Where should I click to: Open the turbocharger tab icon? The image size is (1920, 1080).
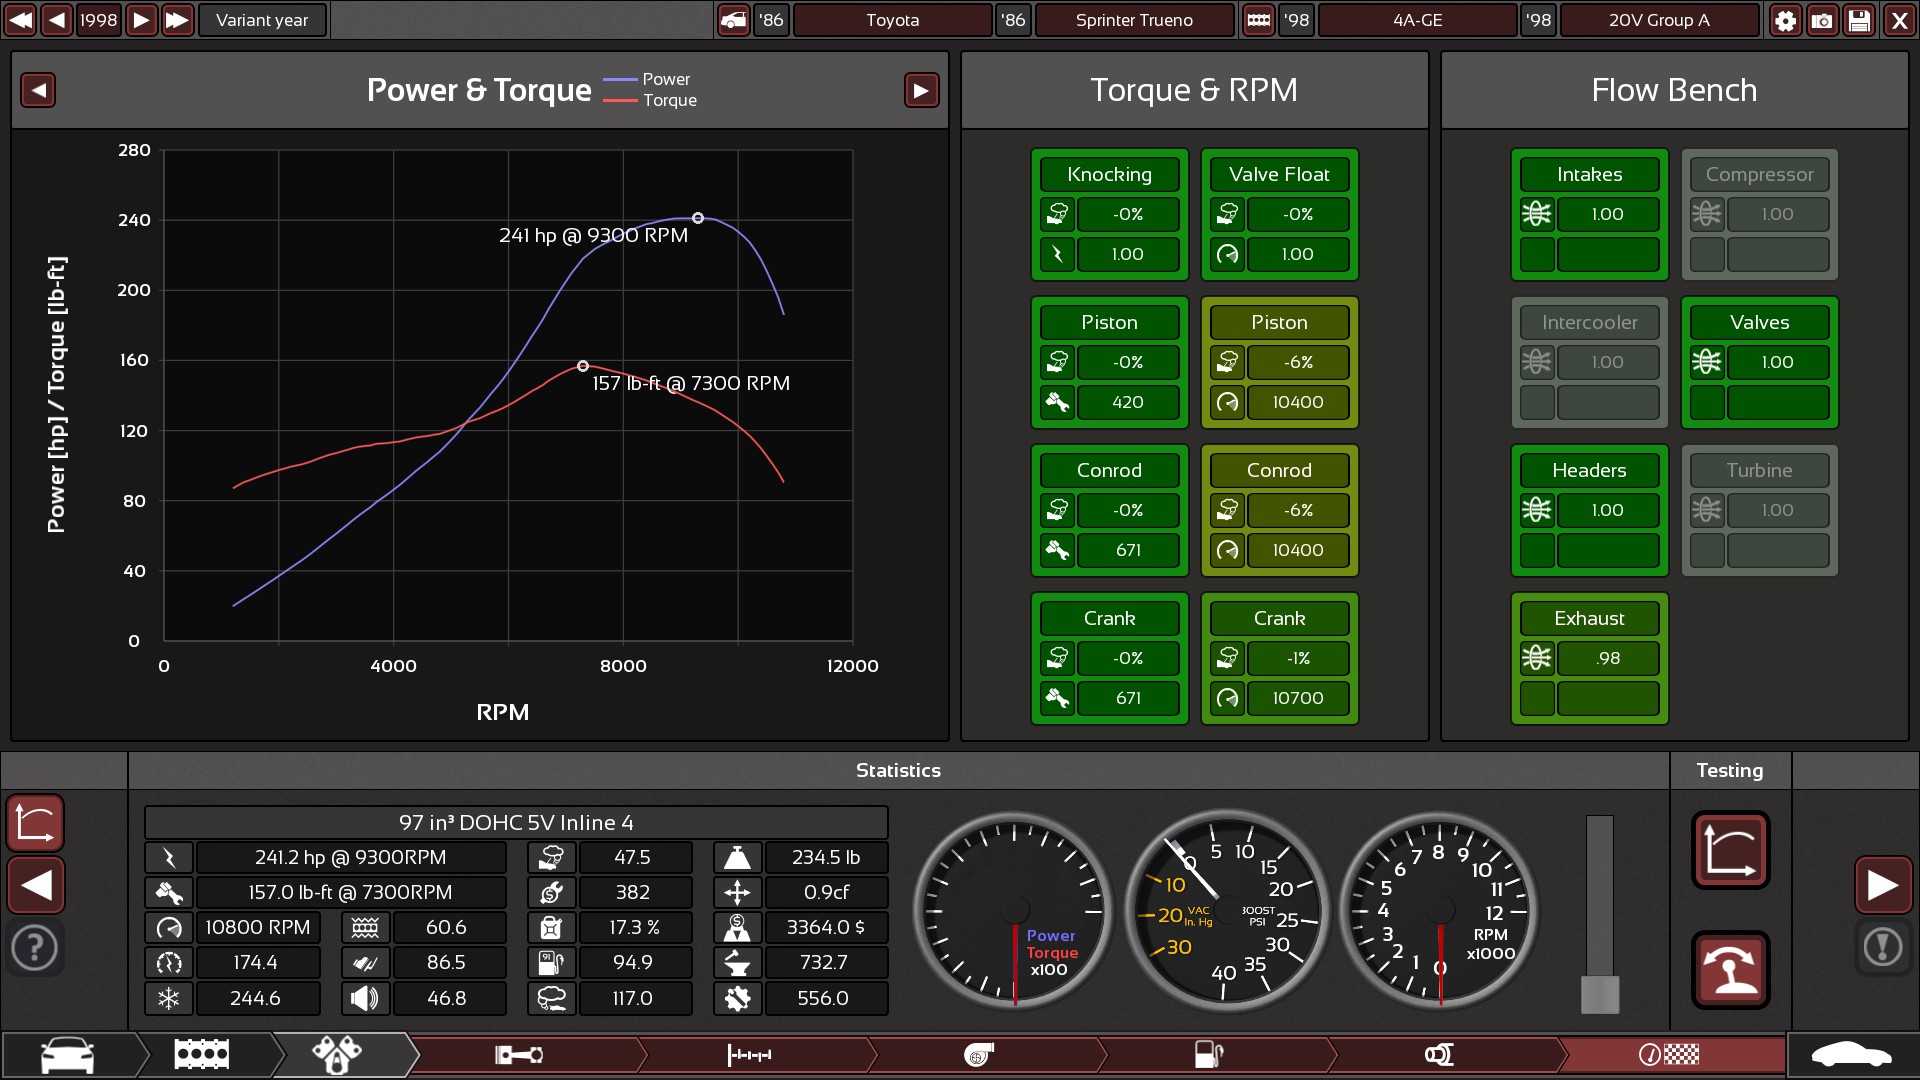pos(978,1055)
